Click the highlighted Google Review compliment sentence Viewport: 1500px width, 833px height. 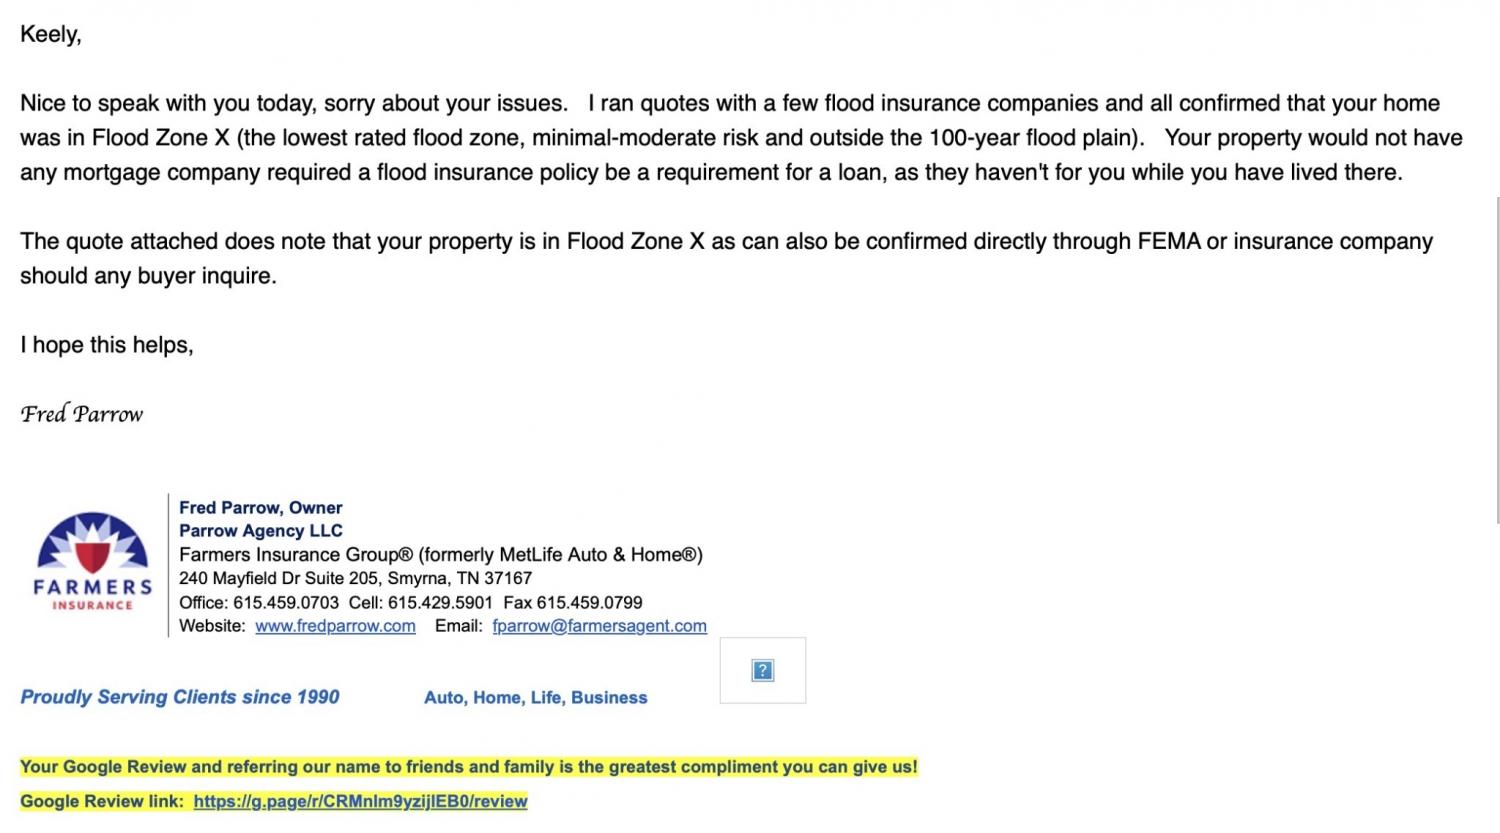(468, 767)
